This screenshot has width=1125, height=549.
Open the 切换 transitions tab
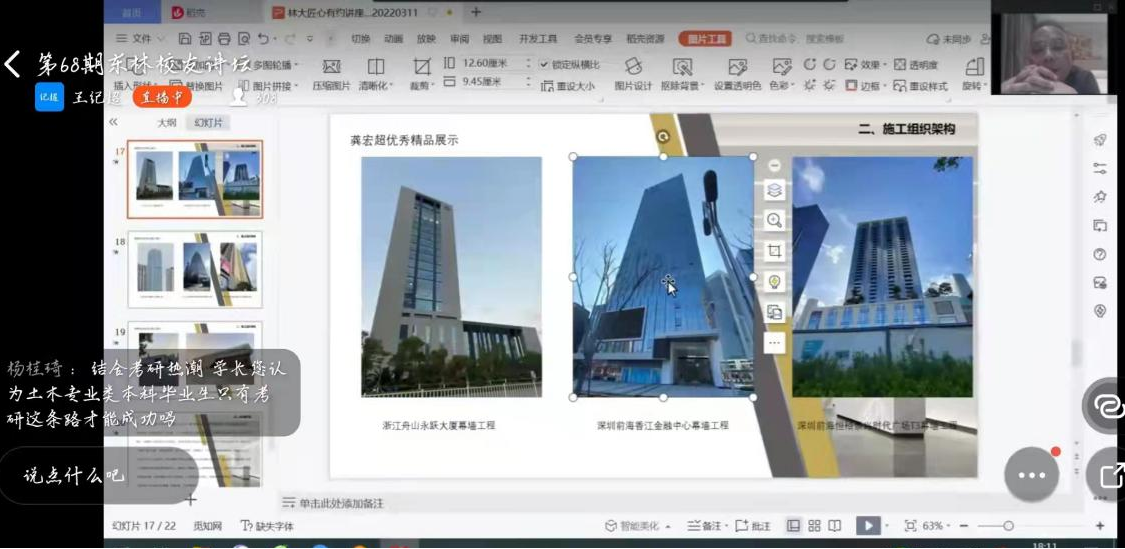pos(360,39)
